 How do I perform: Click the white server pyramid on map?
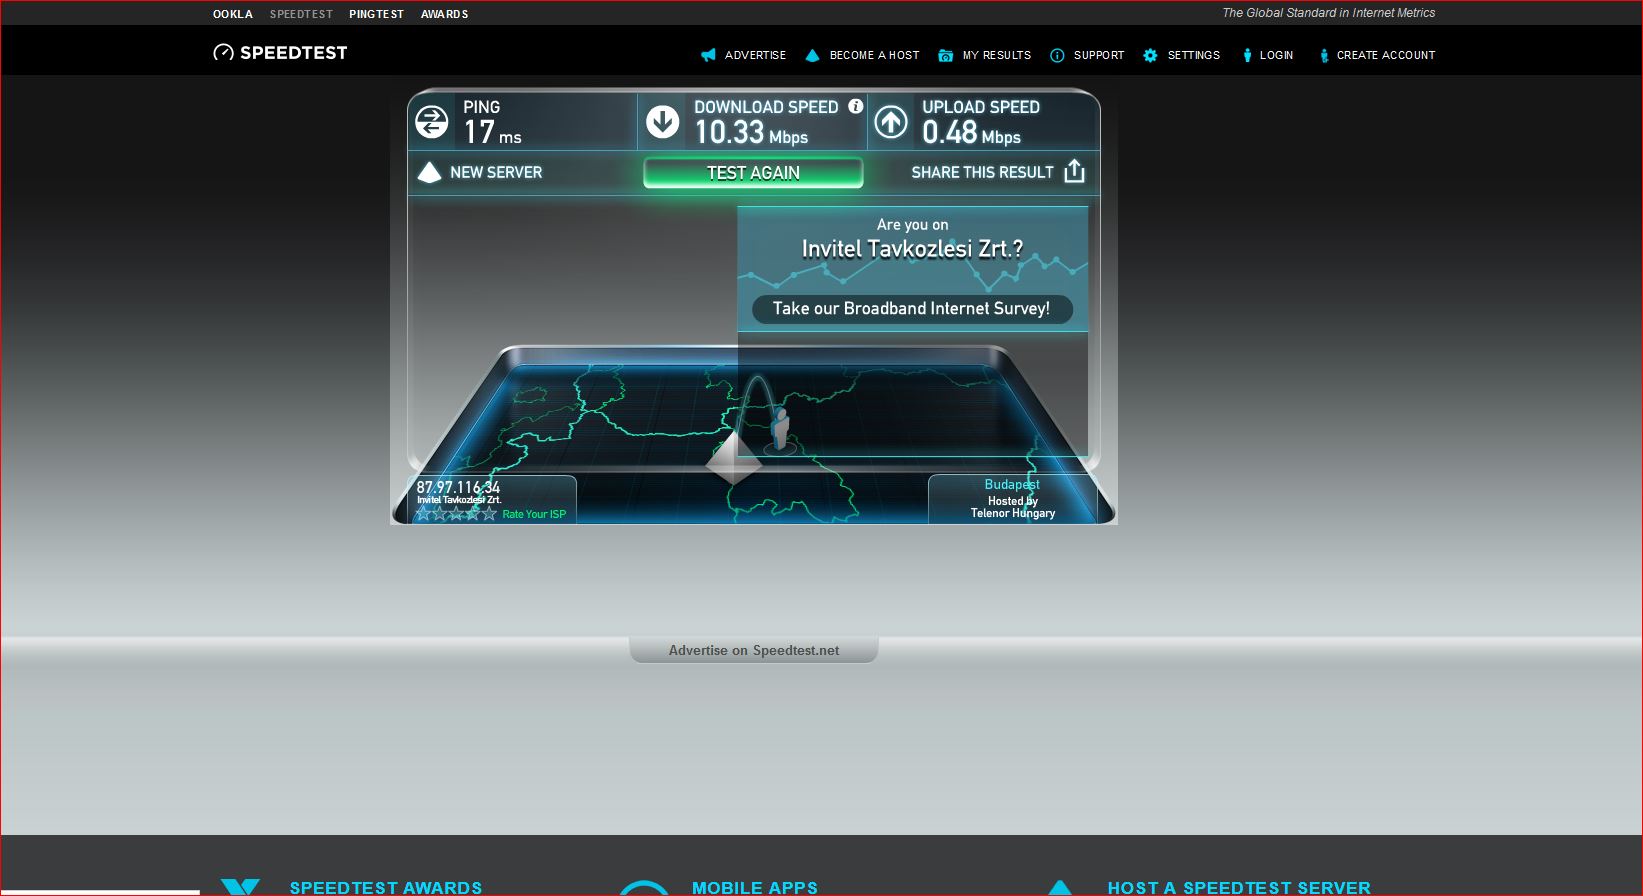[x=733, y=459]
